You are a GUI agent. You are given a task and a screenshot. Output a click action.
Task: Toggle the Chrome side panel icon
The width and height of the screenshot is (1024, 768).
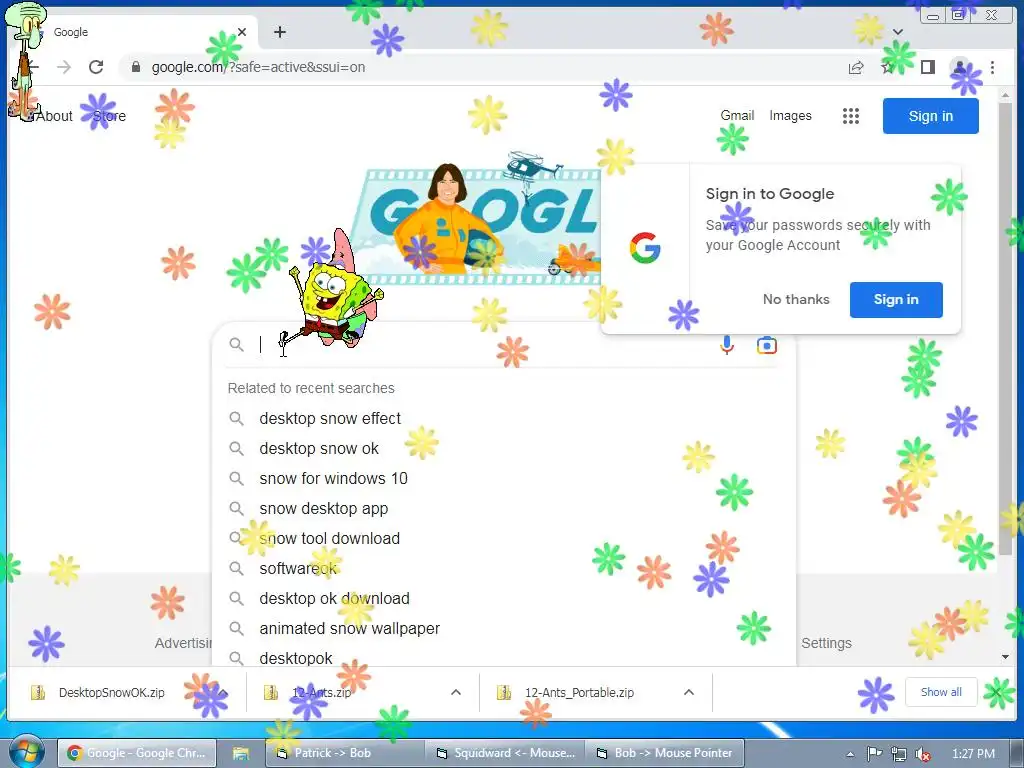(x=927, y=67)
